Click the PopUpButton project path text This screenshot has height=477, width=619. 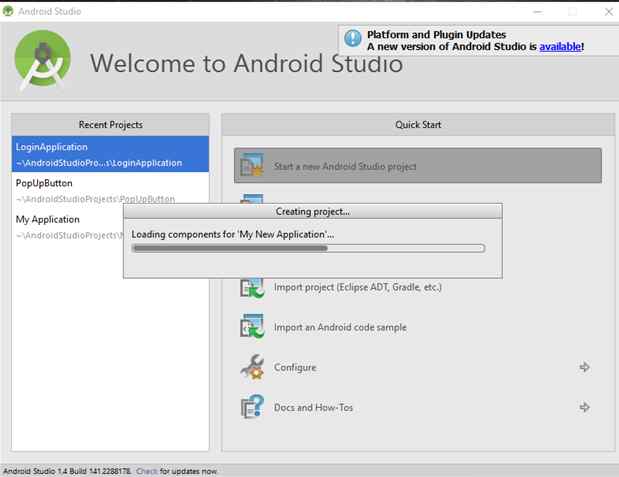95,199
